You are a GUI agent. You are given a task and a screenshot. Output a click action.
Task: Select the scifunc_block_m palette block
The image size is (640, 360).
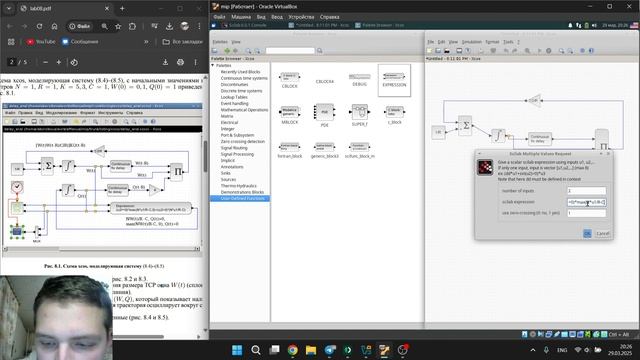coord(360,150)
